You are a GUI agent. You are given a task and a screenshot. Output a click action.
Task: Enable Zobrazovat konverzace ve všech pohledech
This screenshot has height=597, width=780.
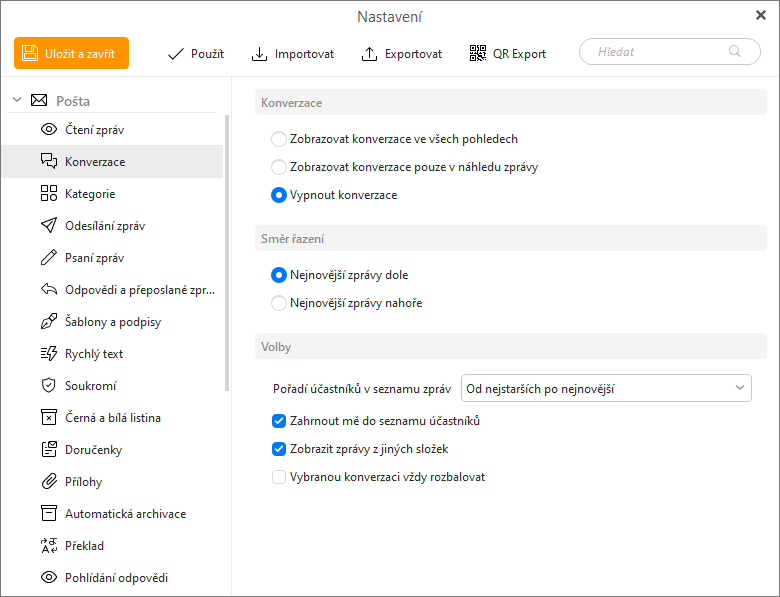(x=279, y=139)
